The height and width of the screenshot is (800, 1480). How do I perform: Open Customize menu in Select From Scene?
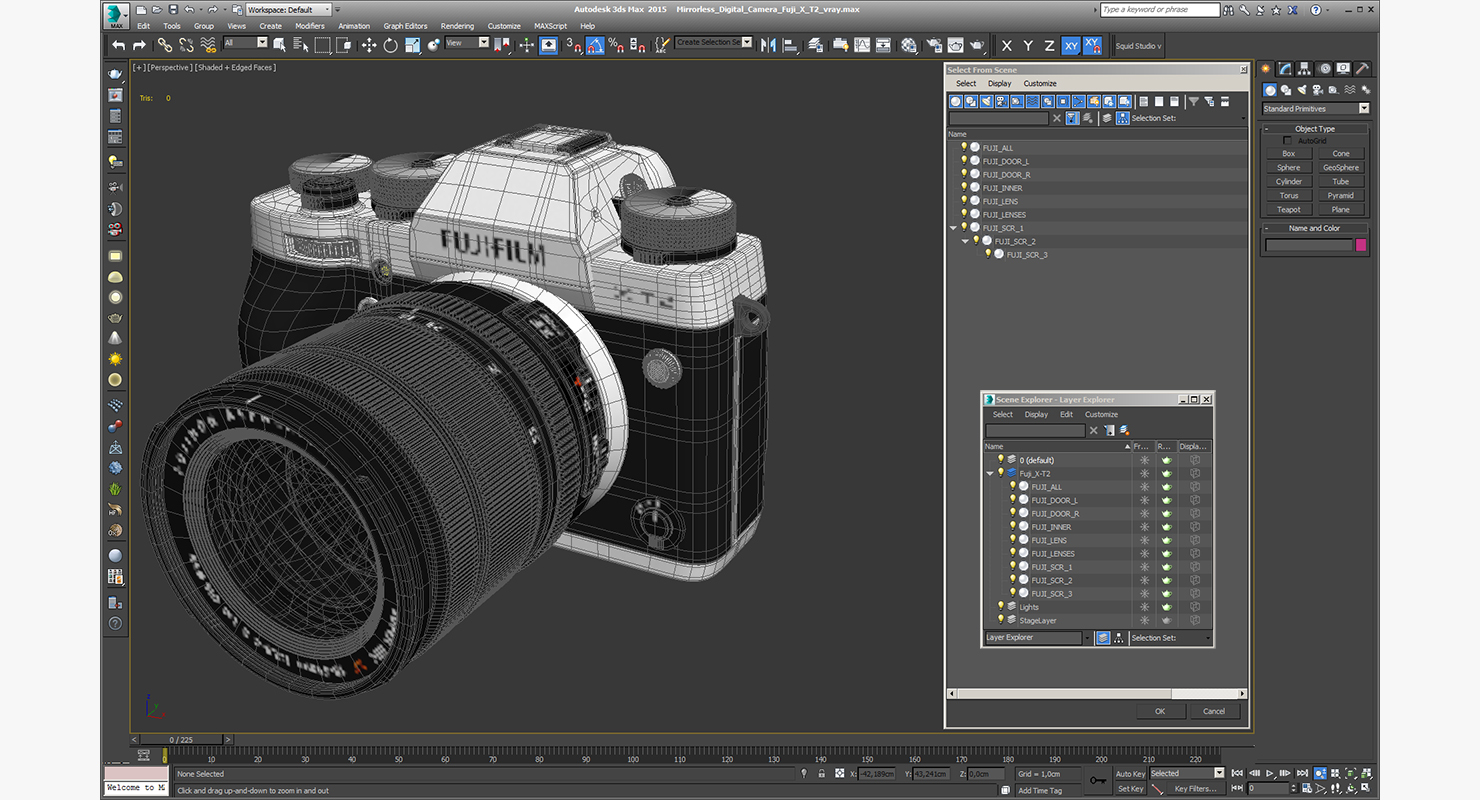click(x=1040, y=84)
